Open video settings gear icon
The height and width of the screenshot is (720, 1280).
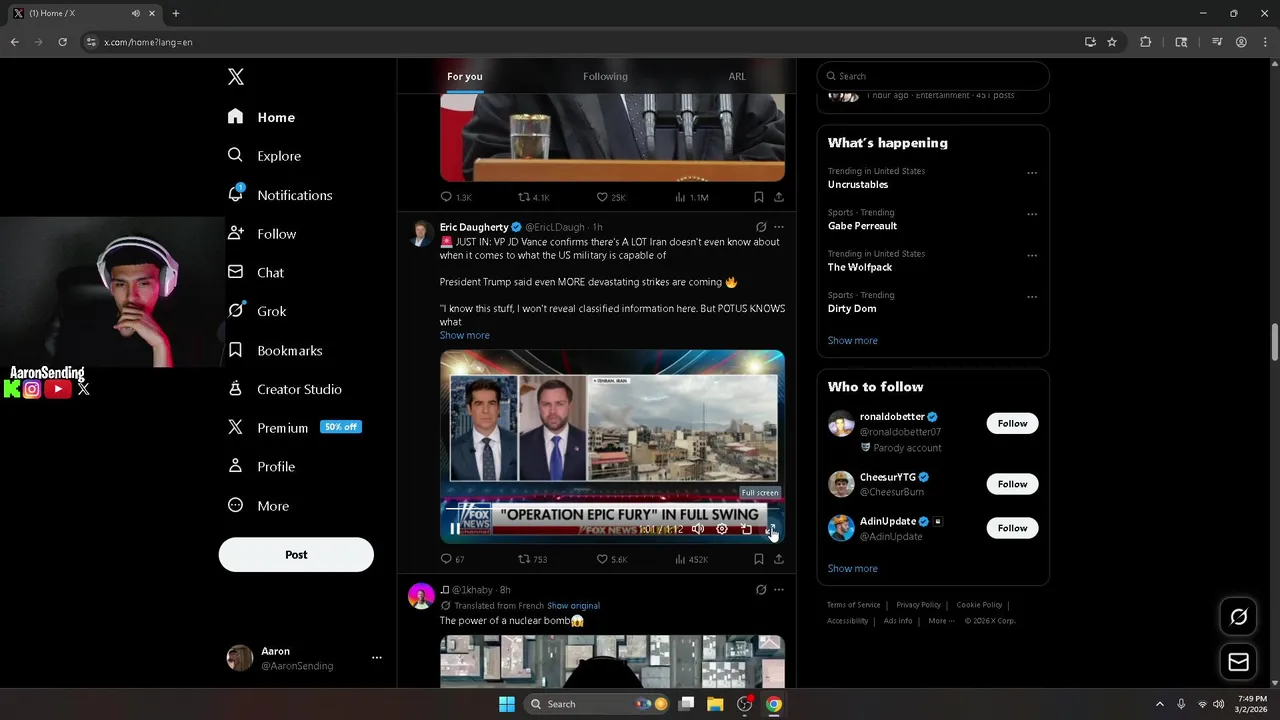722,529
